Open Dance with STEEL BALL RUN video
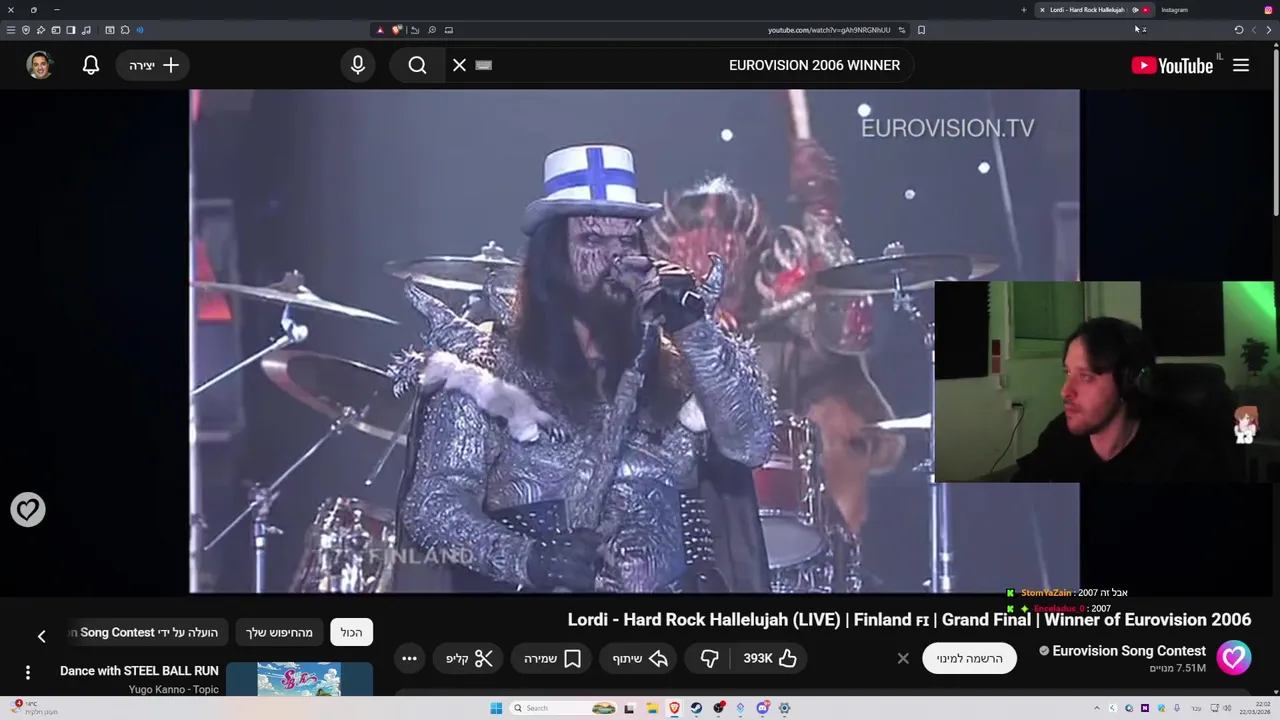This screenshot has width=1280, height=720. click(139, 670)
